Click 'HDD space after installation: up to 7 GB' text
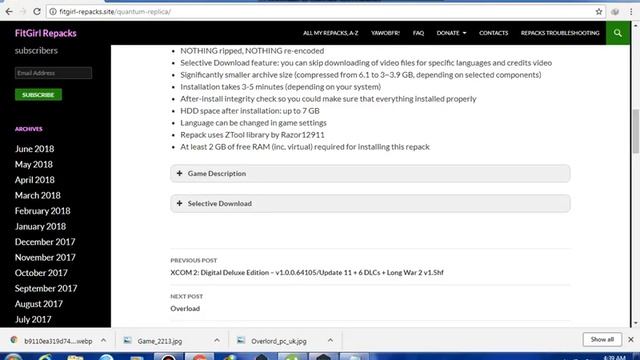Viewport: 640px width, 360px height. coord(250,111)
